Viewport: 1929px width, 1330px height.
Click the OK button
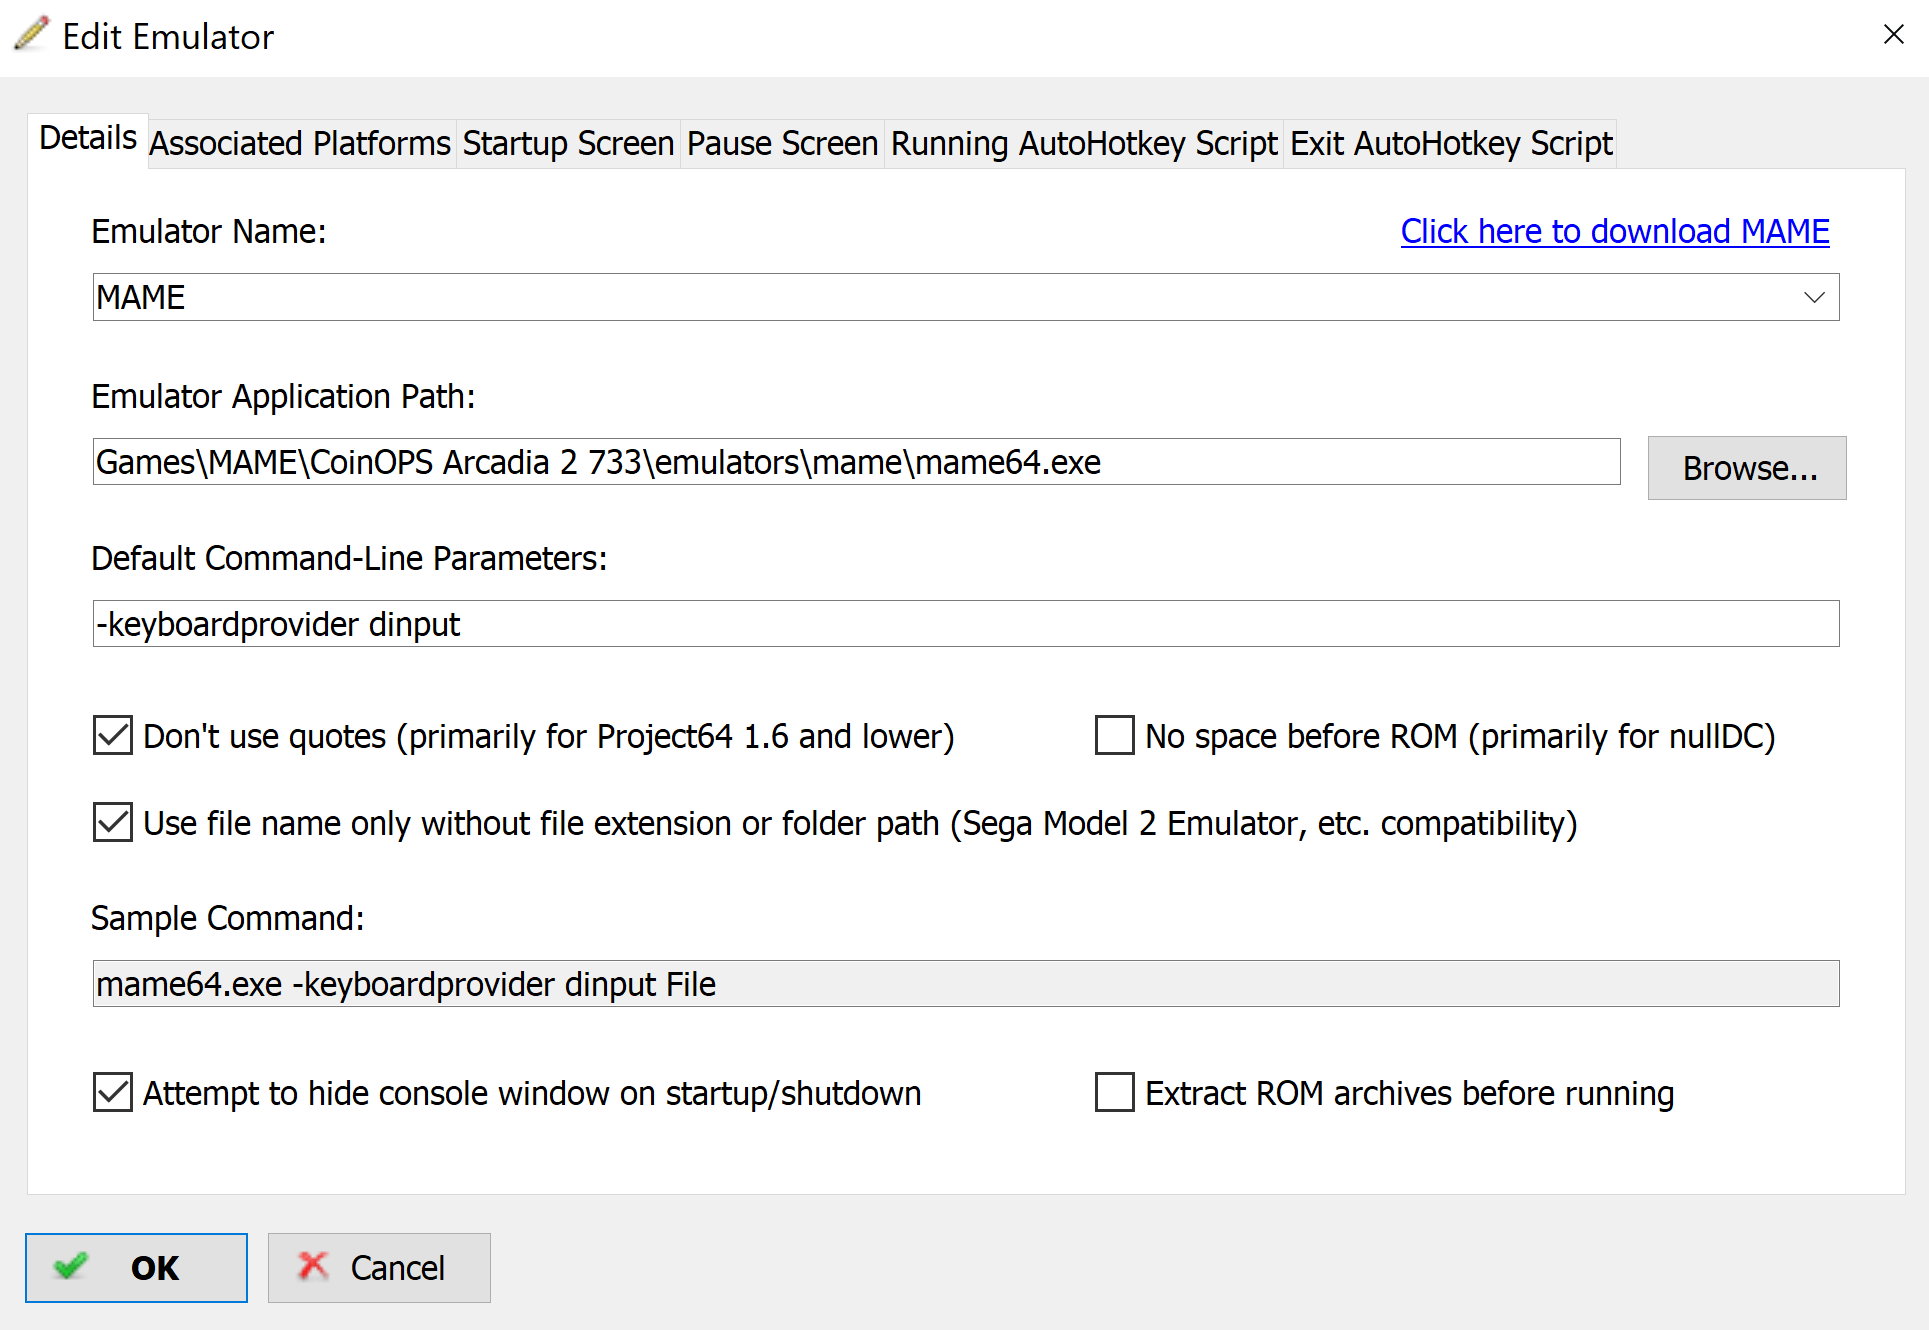point(136,1268)
